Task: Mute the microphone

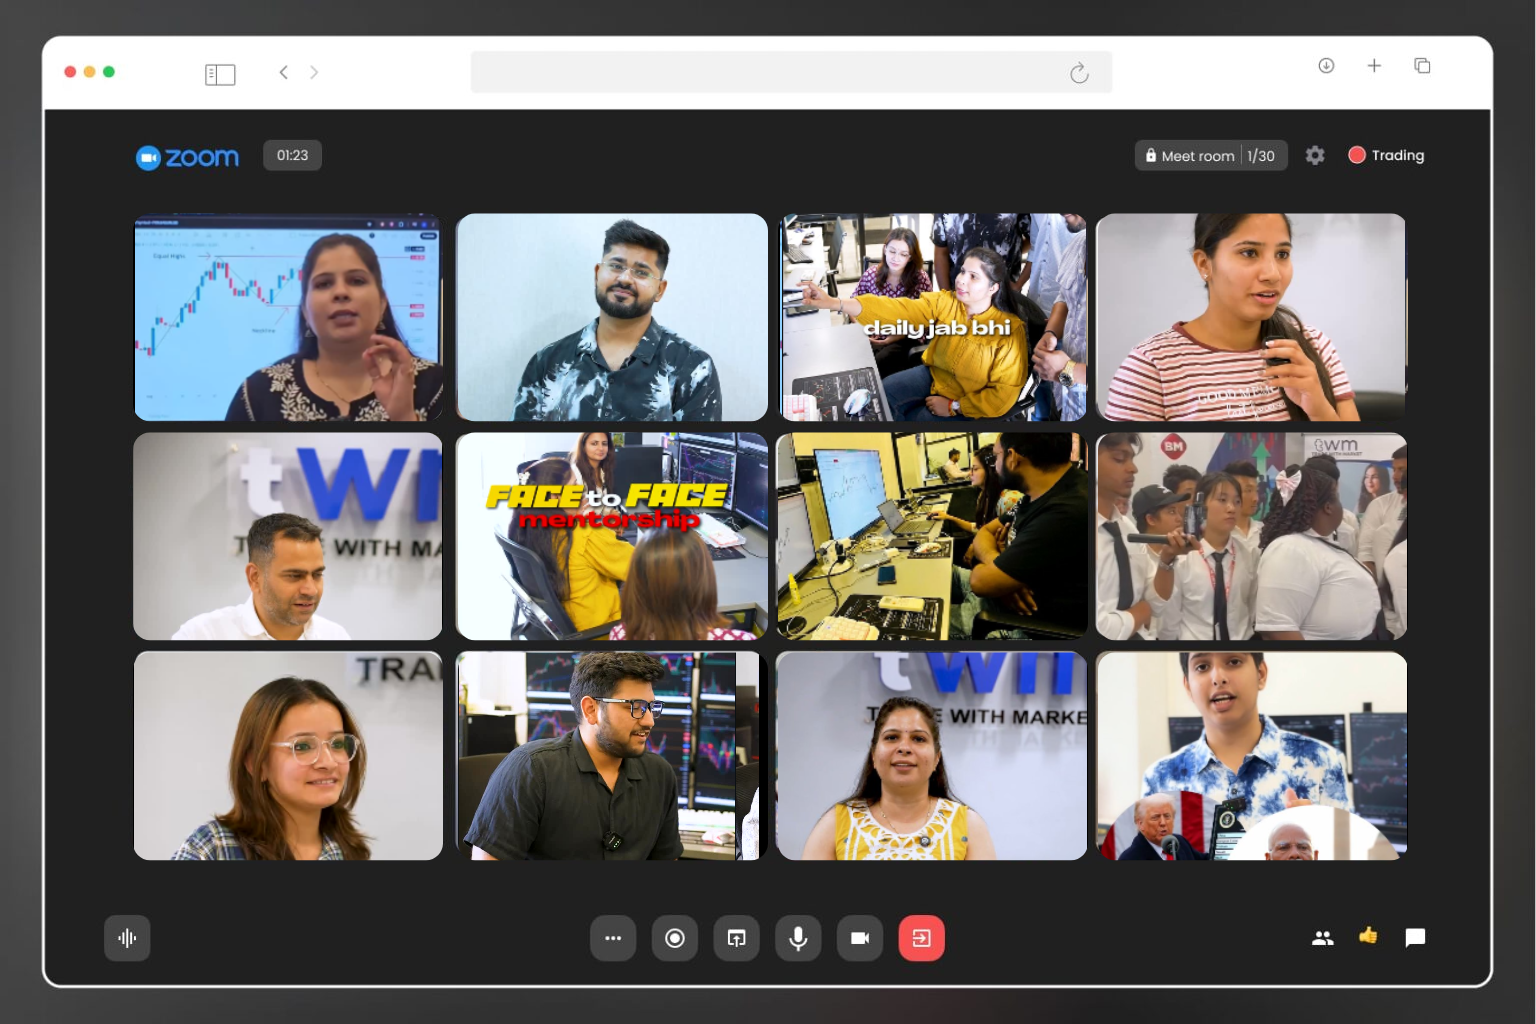Action: tap(798, 938)
